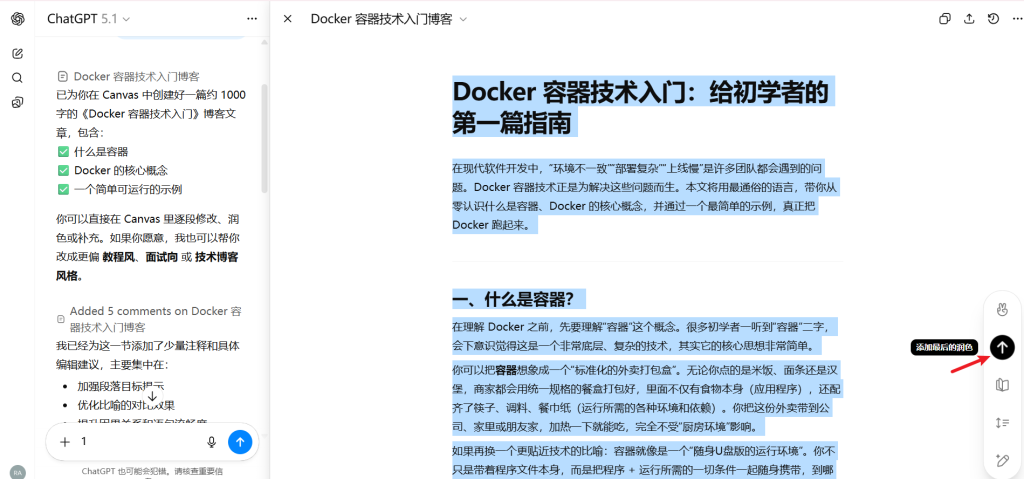
Task: Click the black arrow add final polish button
Action: coord(1002,347)
